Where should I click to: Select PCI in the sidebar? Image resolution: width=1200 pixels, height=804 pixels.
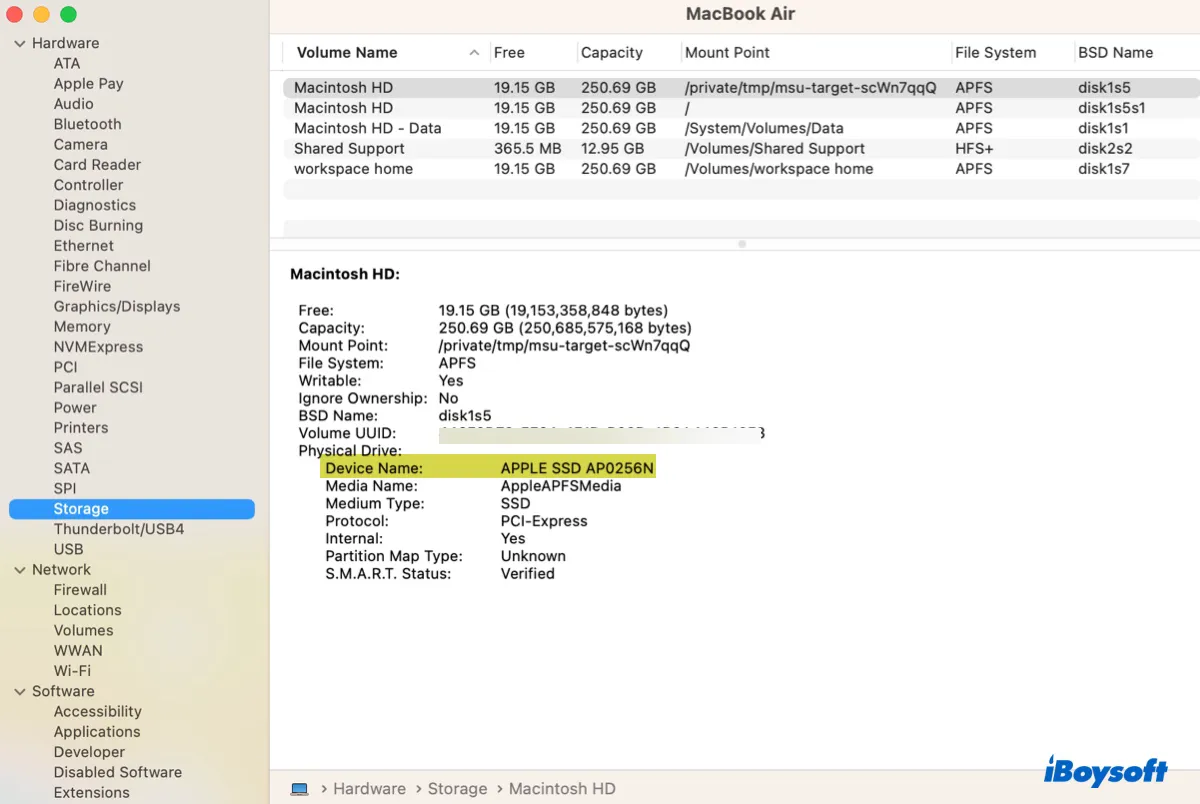pyautogui.click(x=66, y=367)
